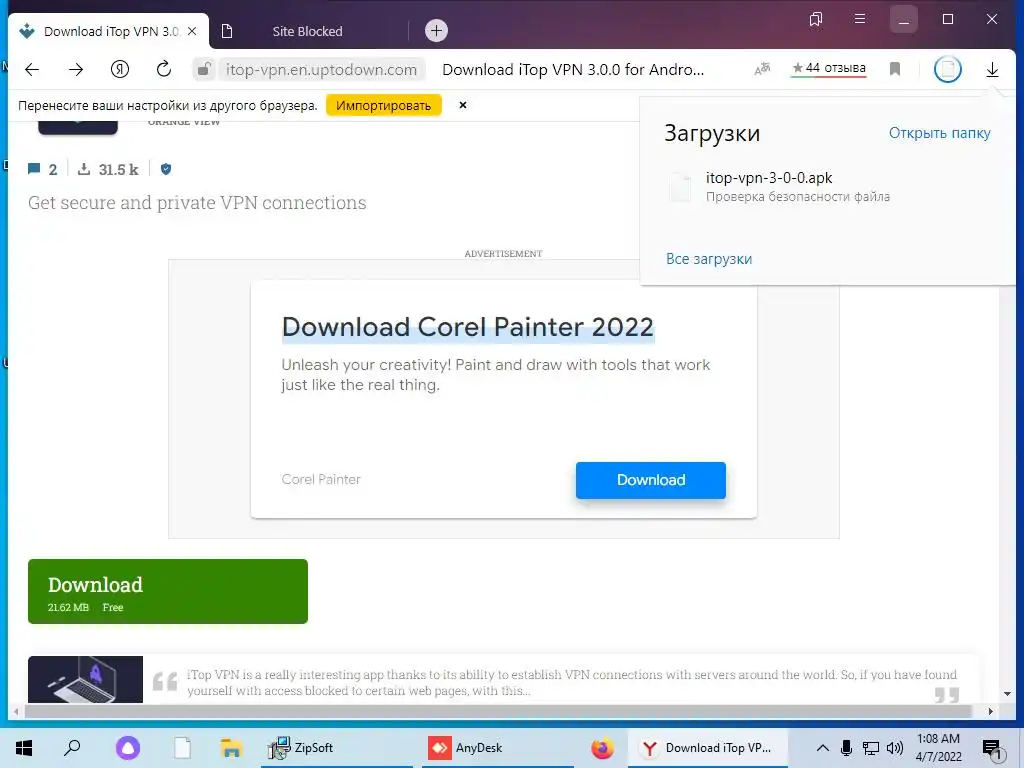Click the itop-vpn.en.uptodown.com address field

click(x=321, y=70)
